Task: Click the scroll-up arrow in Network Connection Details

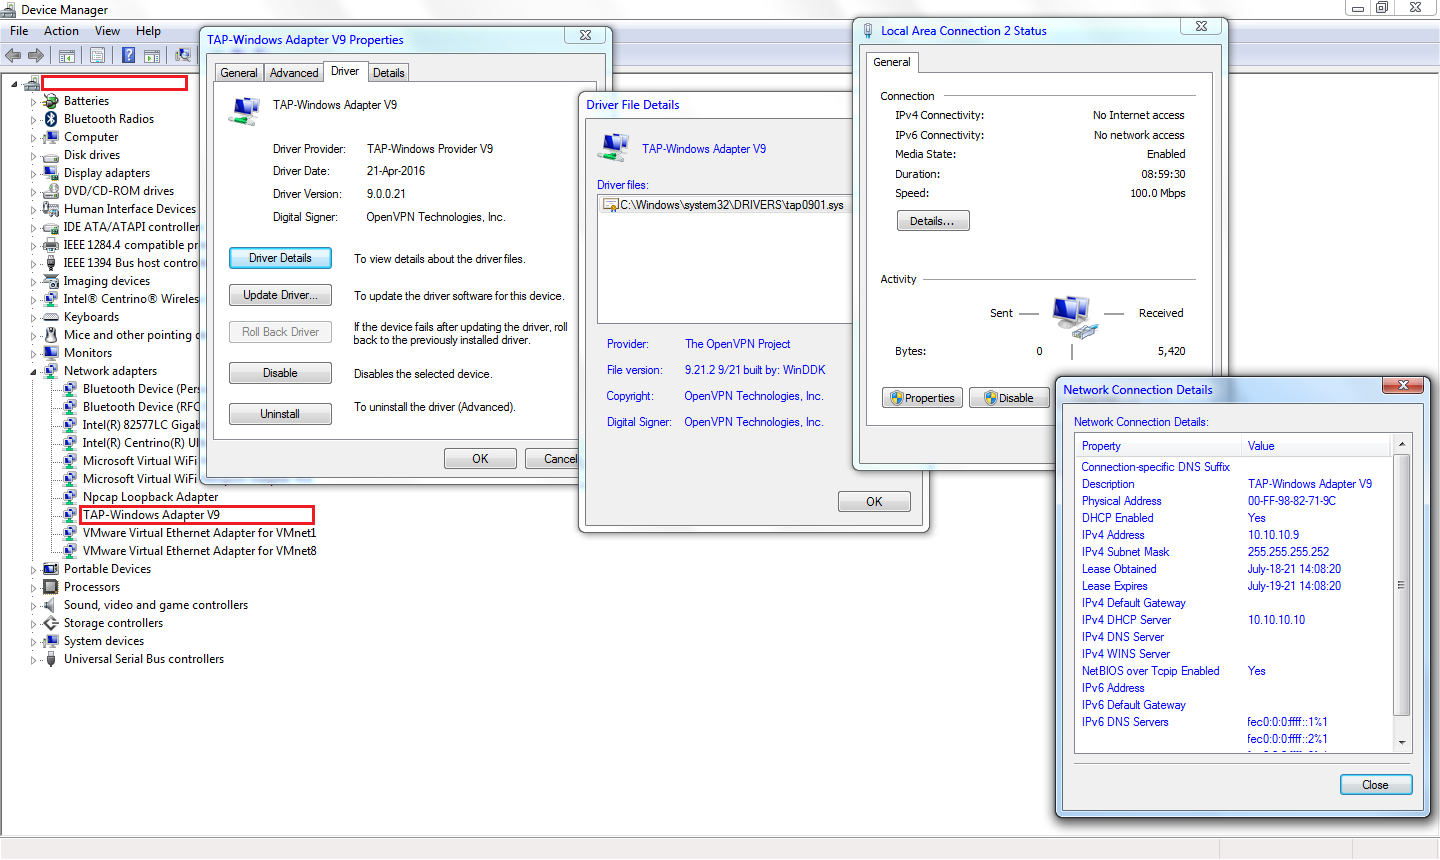Action: pos(1402,444)
